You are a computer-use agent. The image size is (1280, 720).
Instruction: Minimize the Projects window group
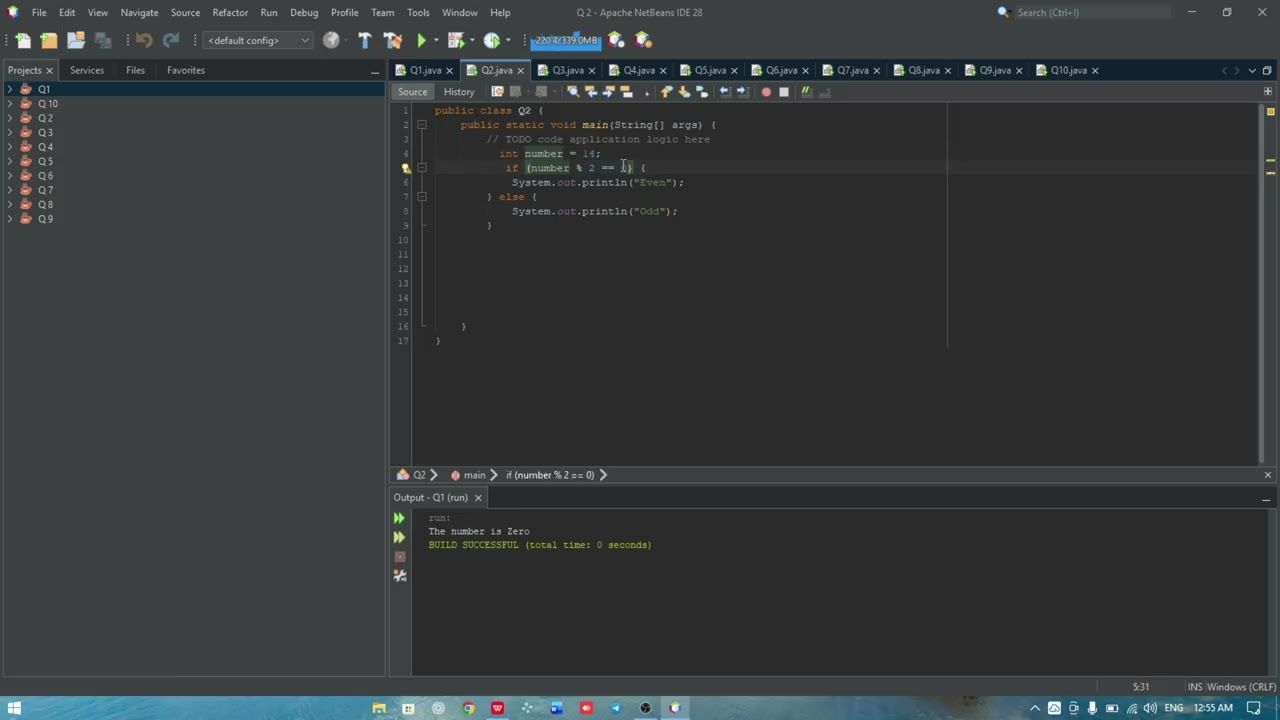pos(375,71)
